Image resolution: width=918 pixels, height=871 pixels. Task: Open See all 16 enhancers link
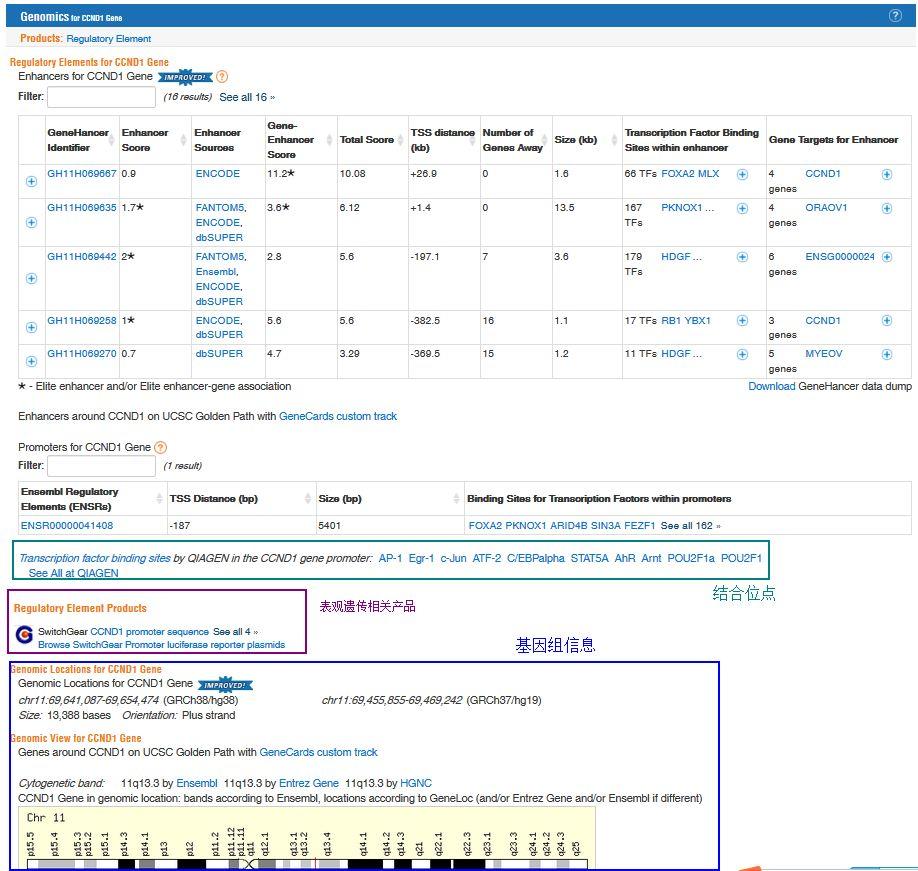[x=246, y=98]
